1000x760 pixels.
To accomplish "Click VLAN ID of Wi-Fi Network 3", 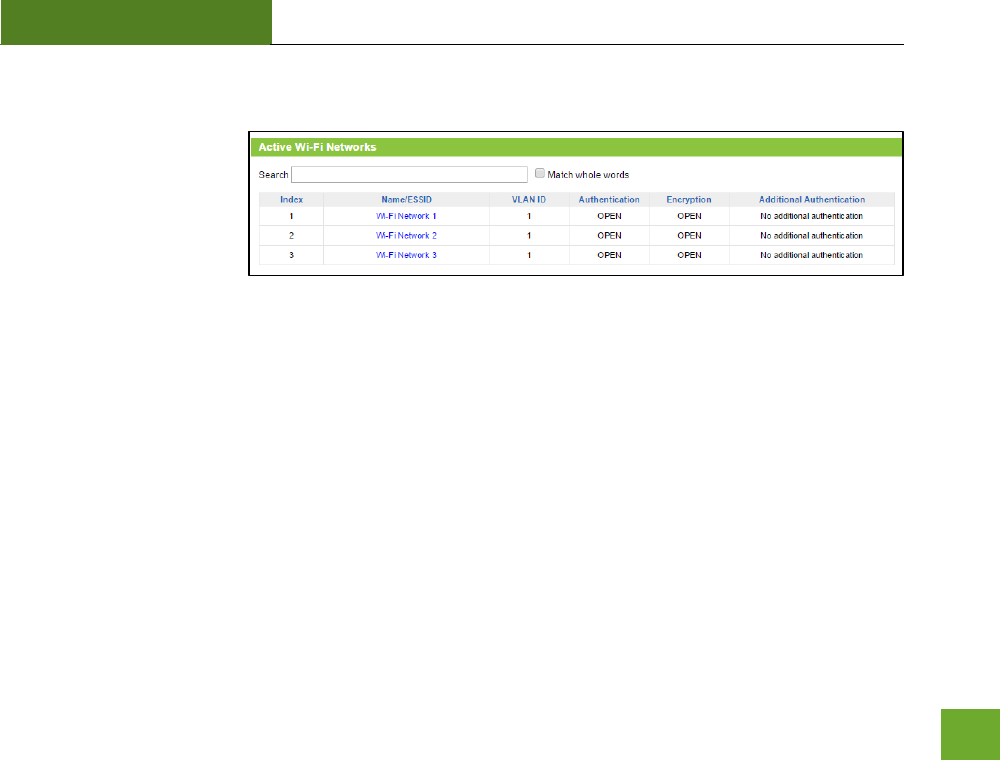I will coord(529,255).
